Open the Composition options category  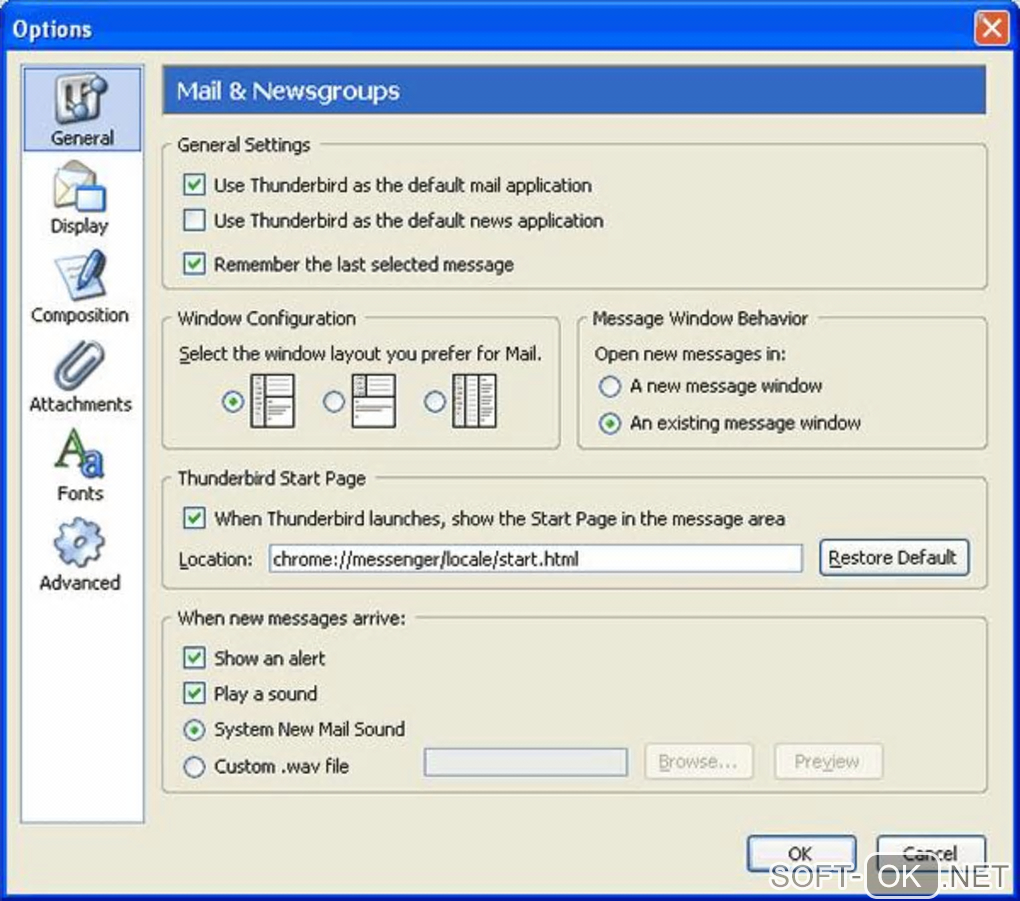[x=79, y=287]
